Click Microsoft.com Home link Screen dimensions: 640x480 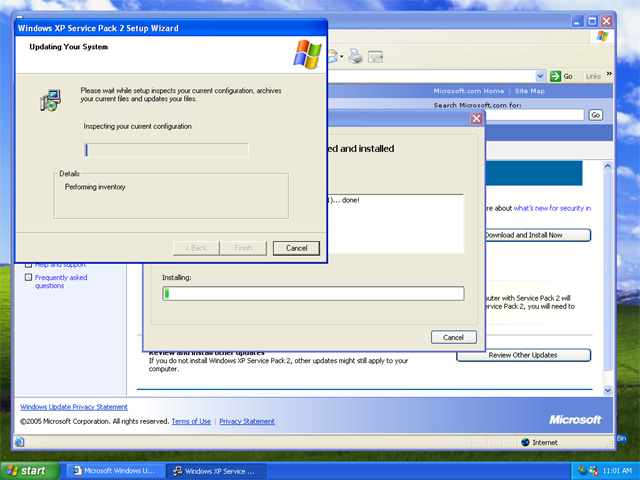469,91
